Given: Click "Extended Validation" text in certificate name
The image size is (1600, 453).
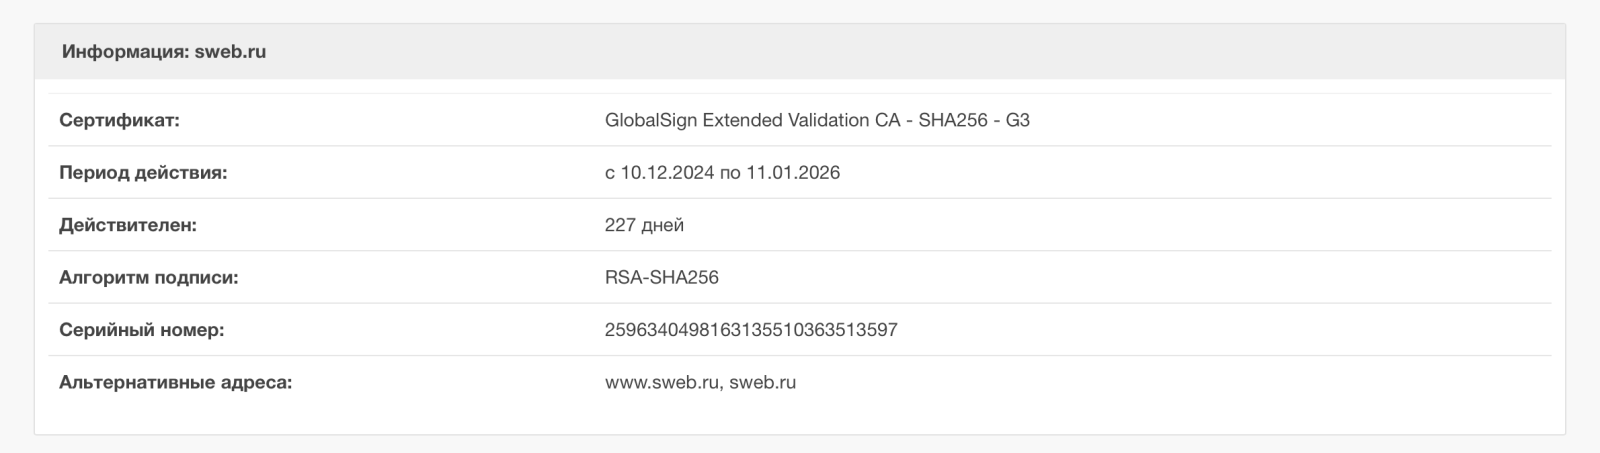Looking at the screenshot, I should click(x=786, y=121).
